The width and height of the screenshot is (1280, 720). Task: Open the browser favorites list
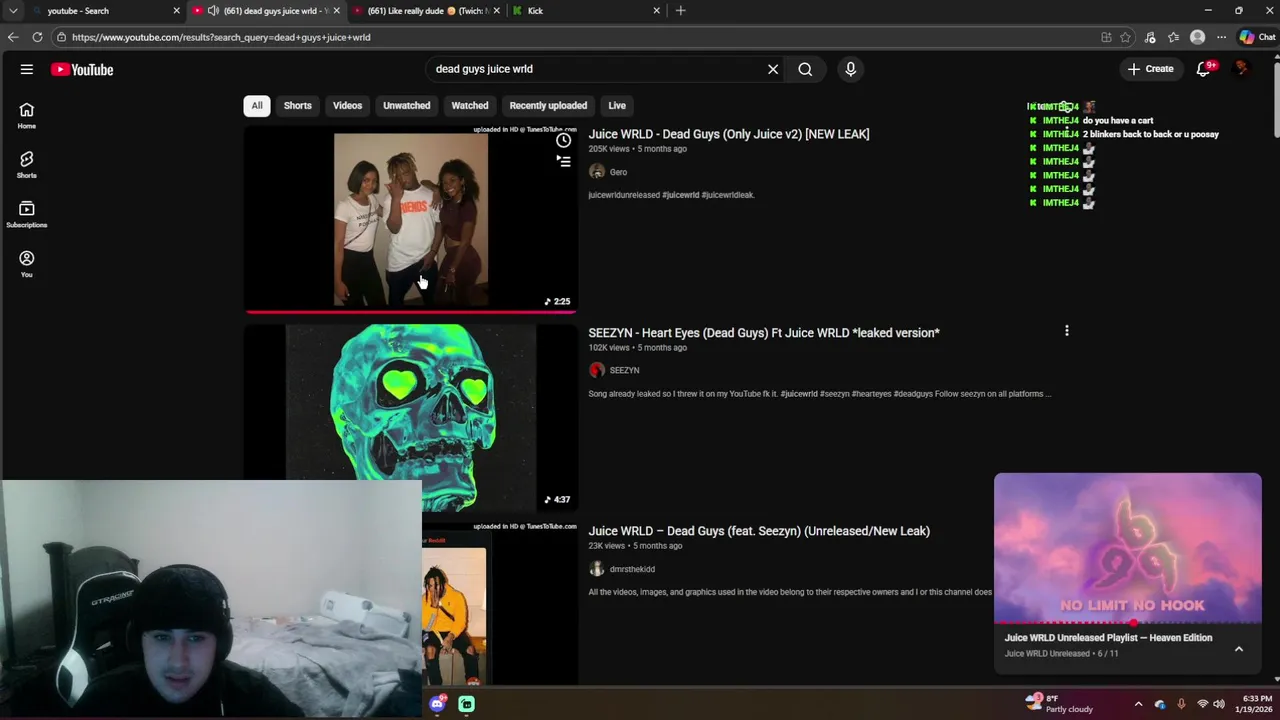pyautogui.click(x=1174, y=37)
